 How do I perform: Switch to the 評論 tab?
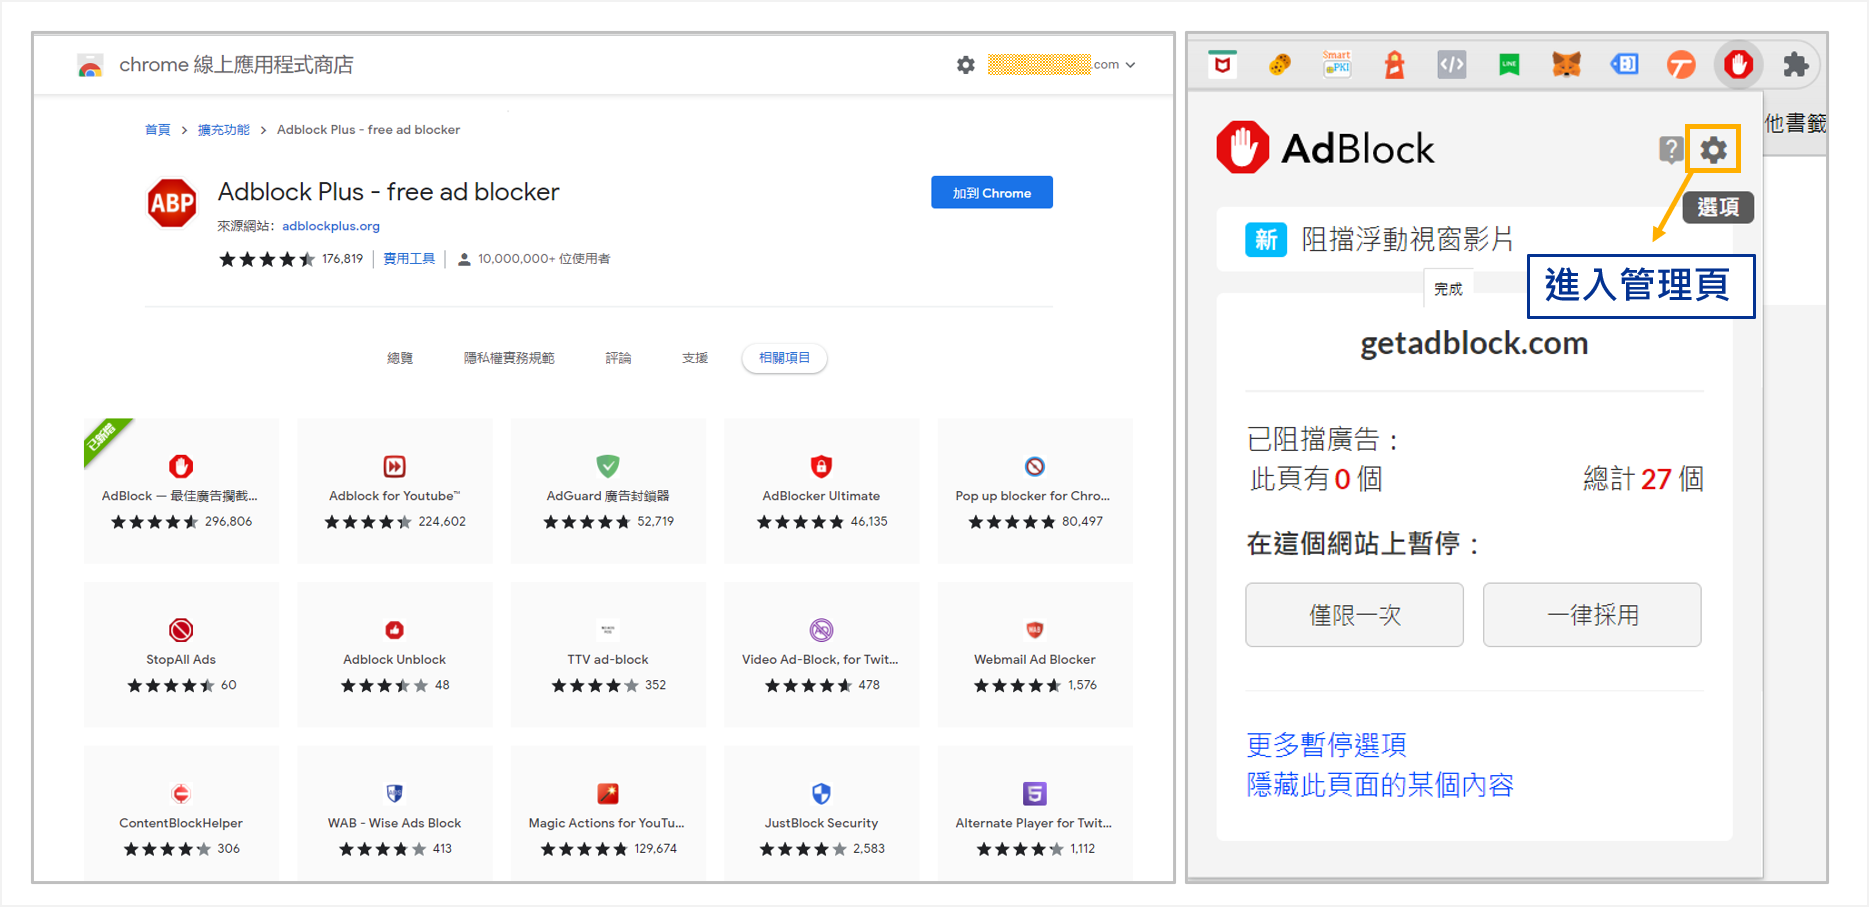click(x=619, y=357)
